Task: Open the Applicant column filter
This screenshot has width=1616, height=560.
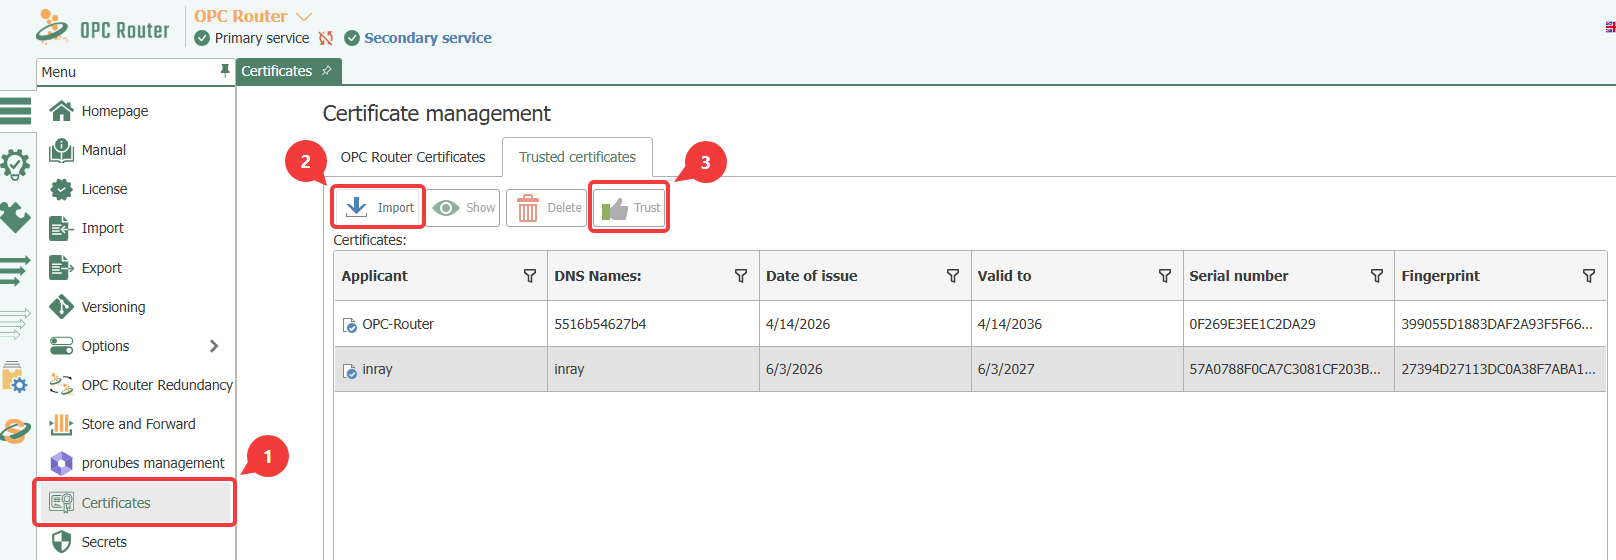Action: [530, 276]
